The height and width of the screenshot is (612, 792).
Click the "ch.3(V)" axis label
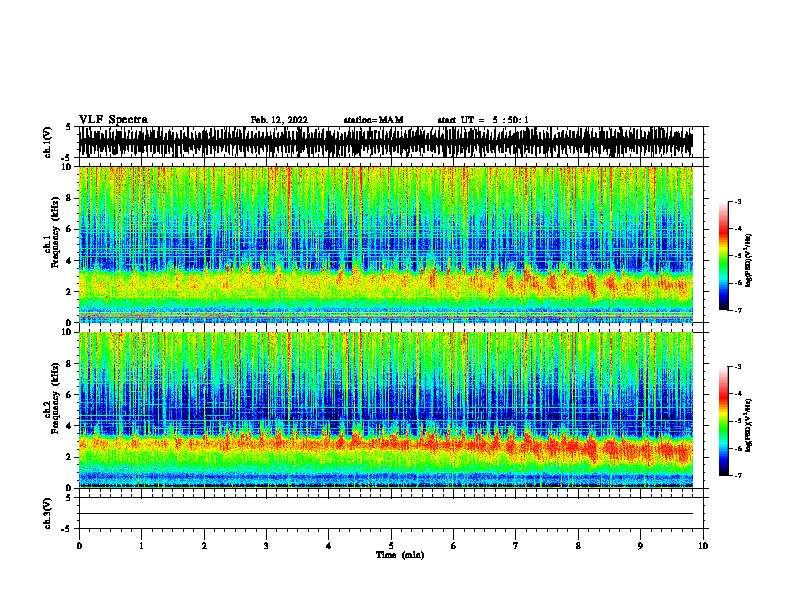tap(48, 513)
